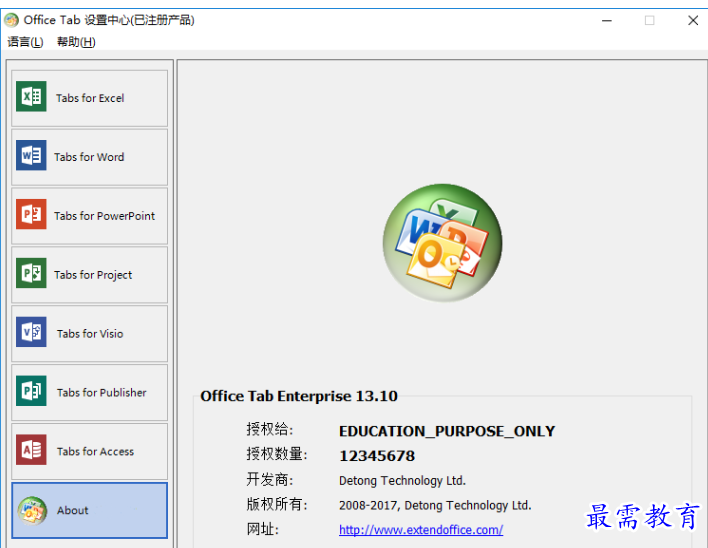708x548 pixels.
Task: Open Tabs for Project label
Action: coord(93,275)
